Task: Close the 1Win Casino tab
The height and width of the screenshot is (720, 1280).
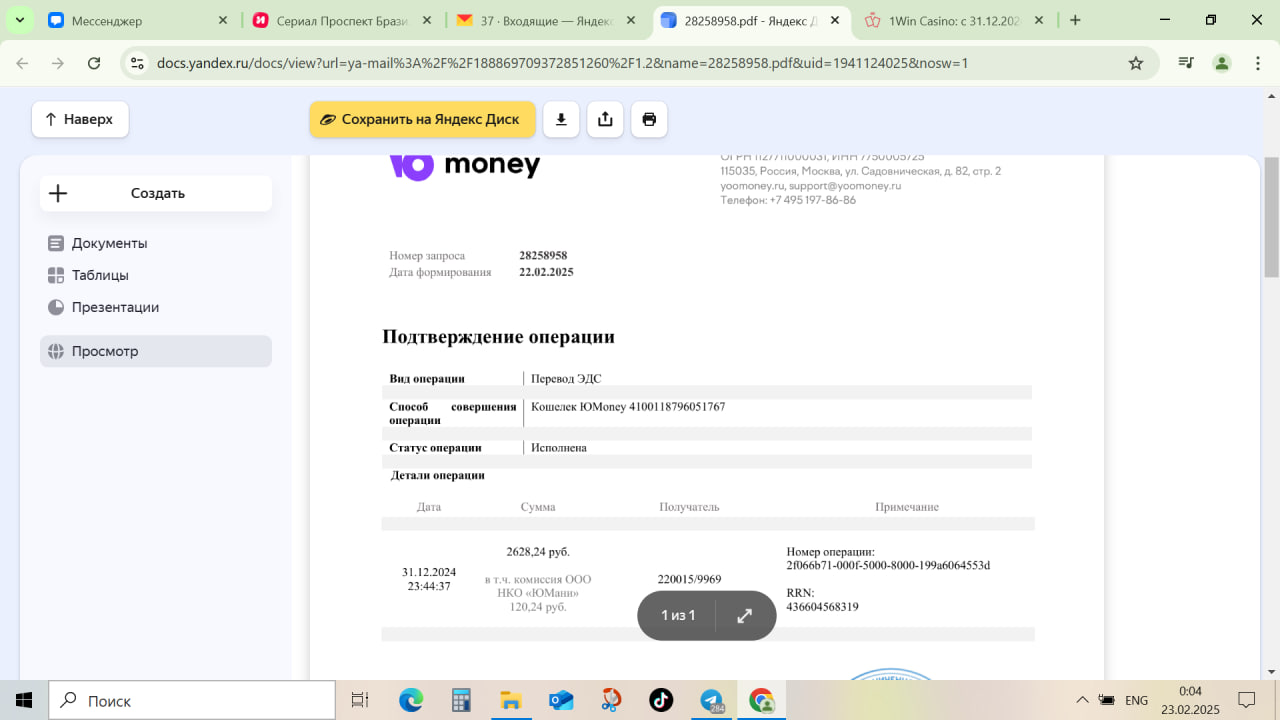Action: [x=1039, y=20]
